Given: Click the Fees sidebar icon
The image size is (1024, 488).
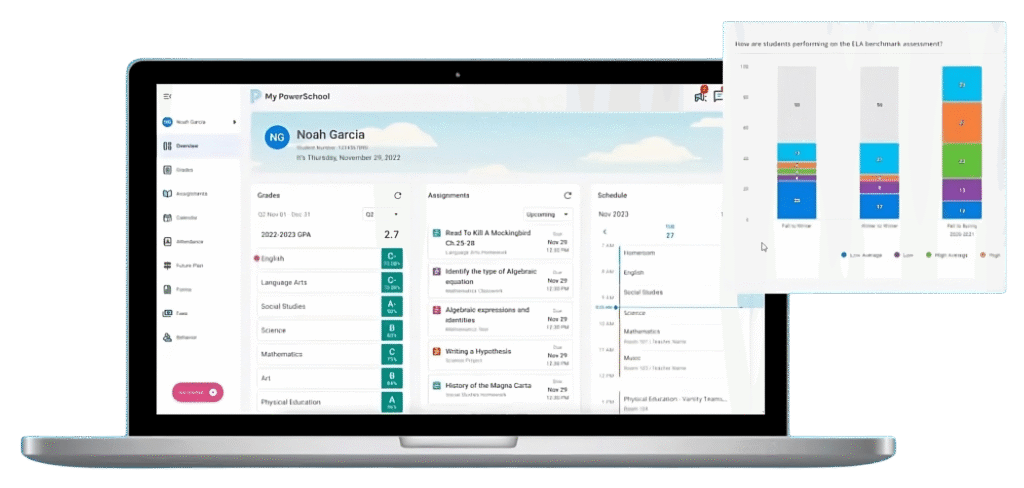Looking at the screenshot, I should pos(167,314).
